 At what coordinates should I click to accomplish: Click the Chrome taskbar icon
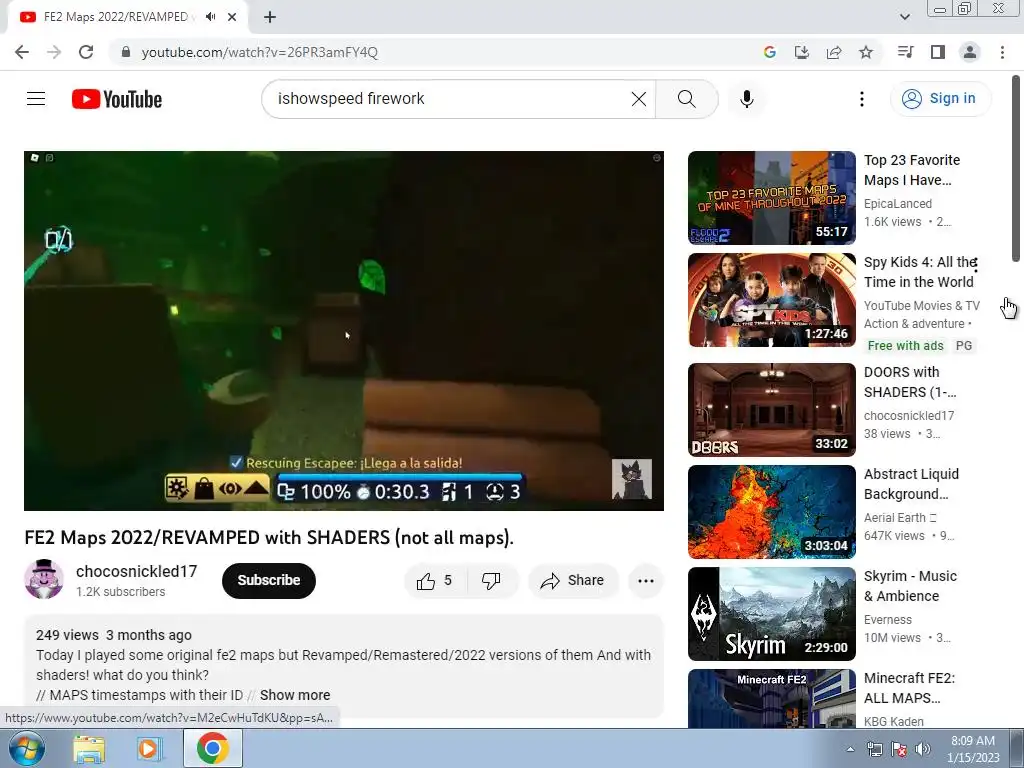(x=212, y=748)
